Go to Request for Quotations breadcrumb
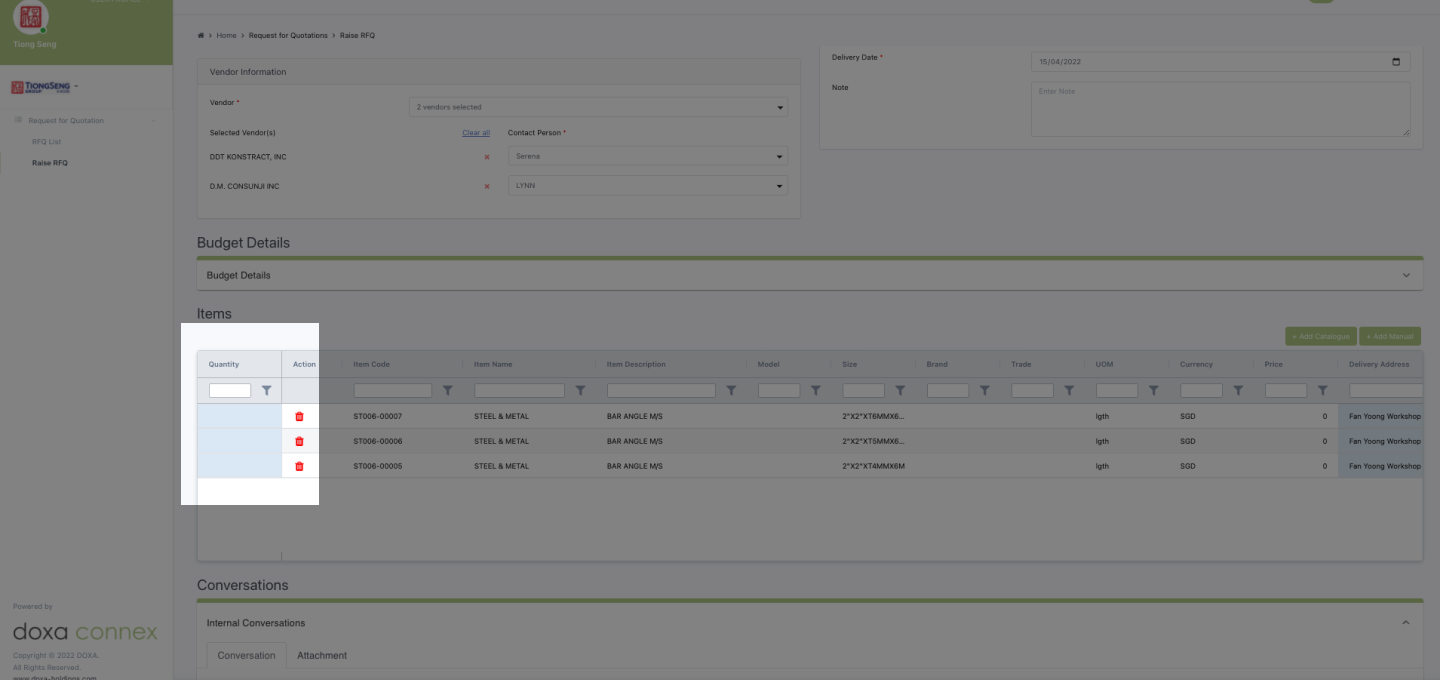 coord(288,35)
